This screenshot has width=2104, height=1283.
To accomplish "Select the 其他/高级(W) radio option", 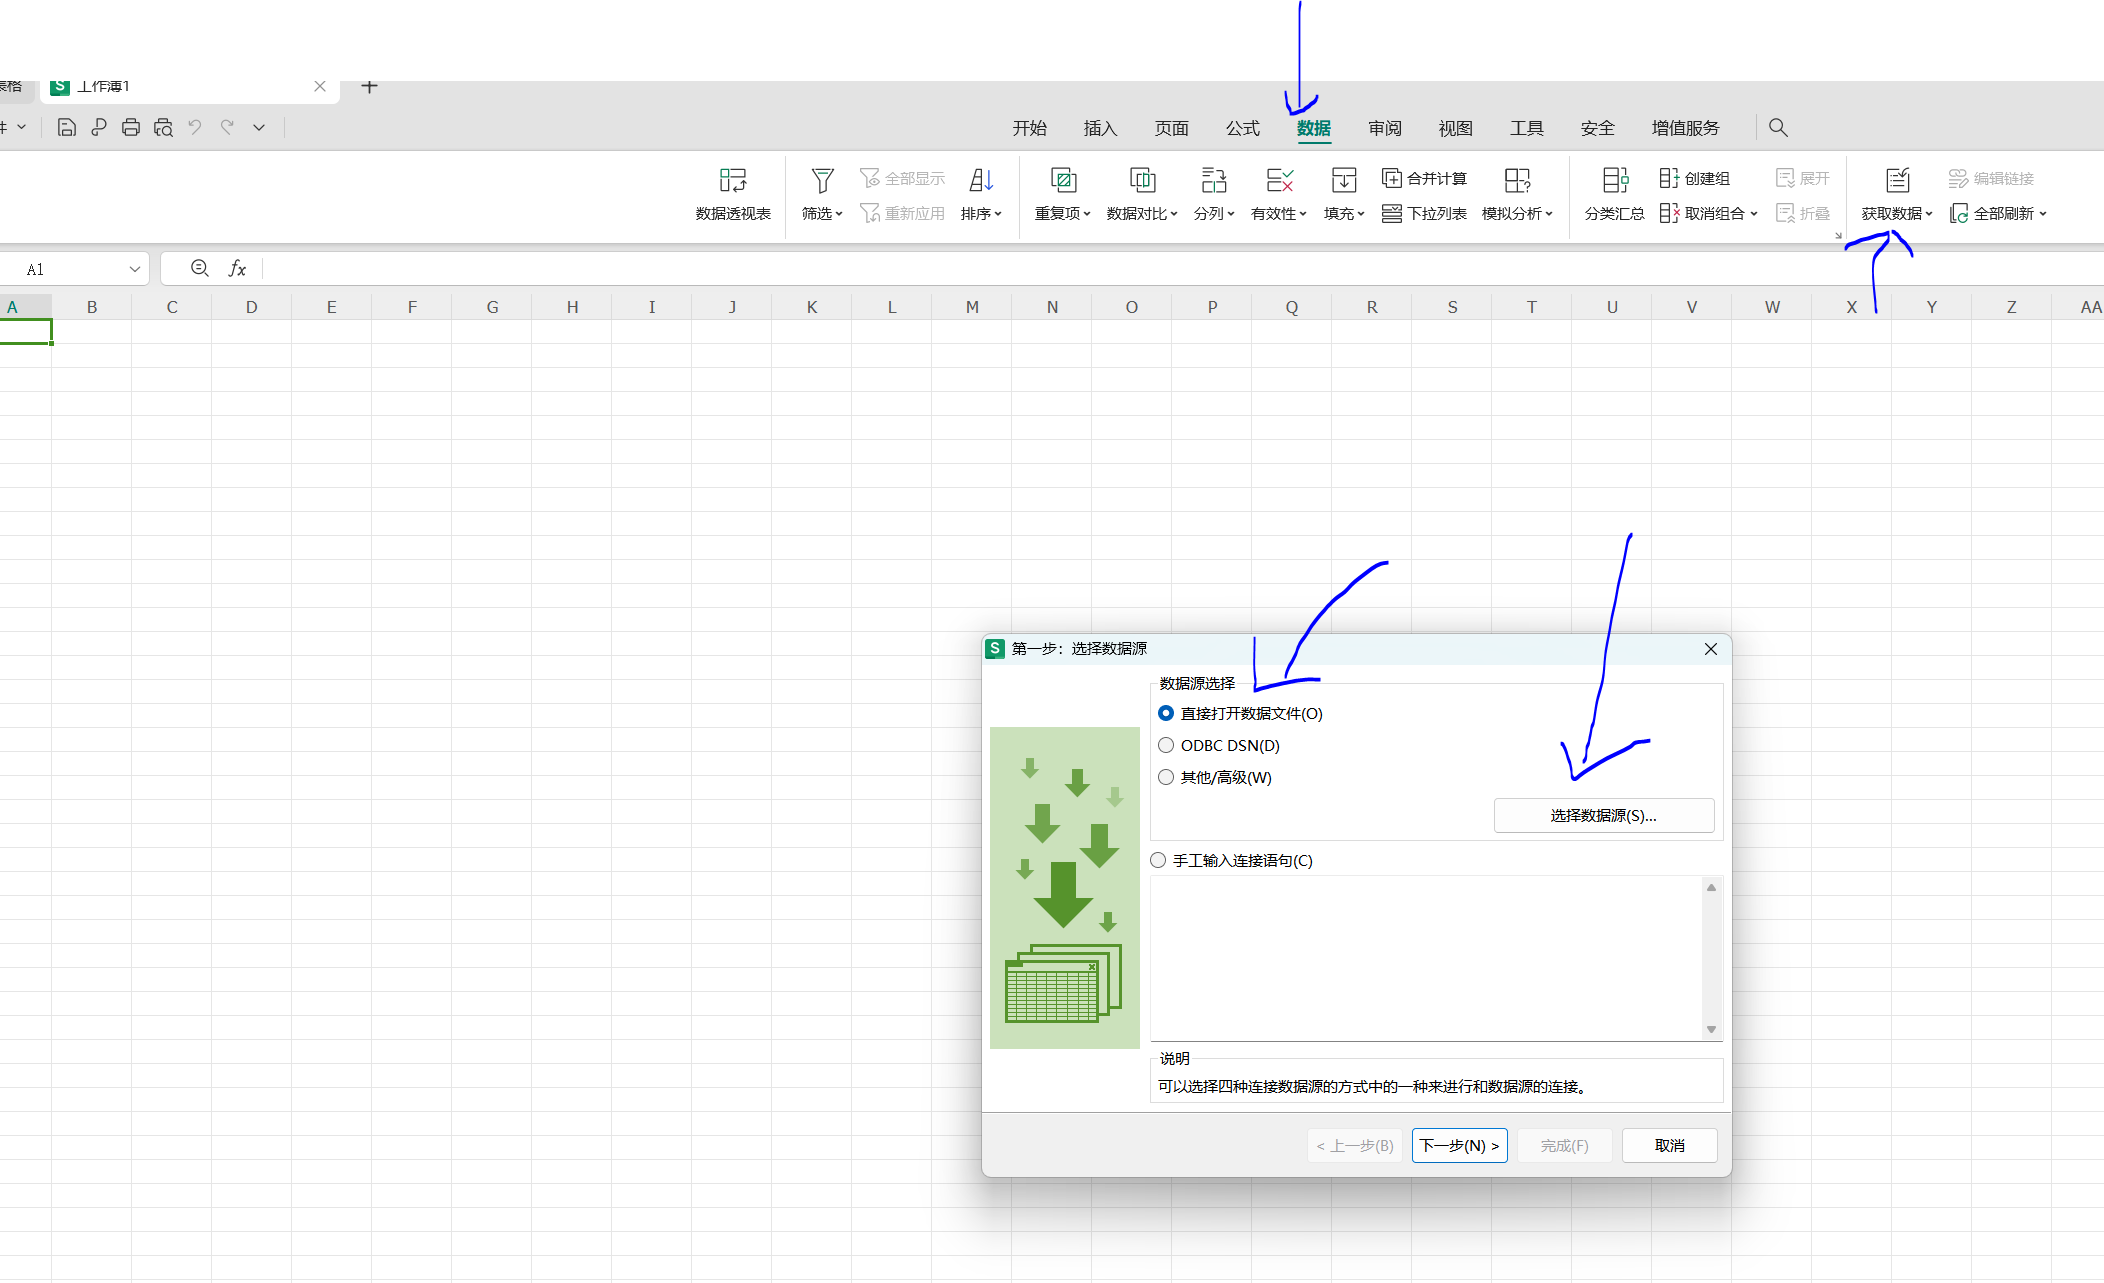I will [x=1166, y=777].
